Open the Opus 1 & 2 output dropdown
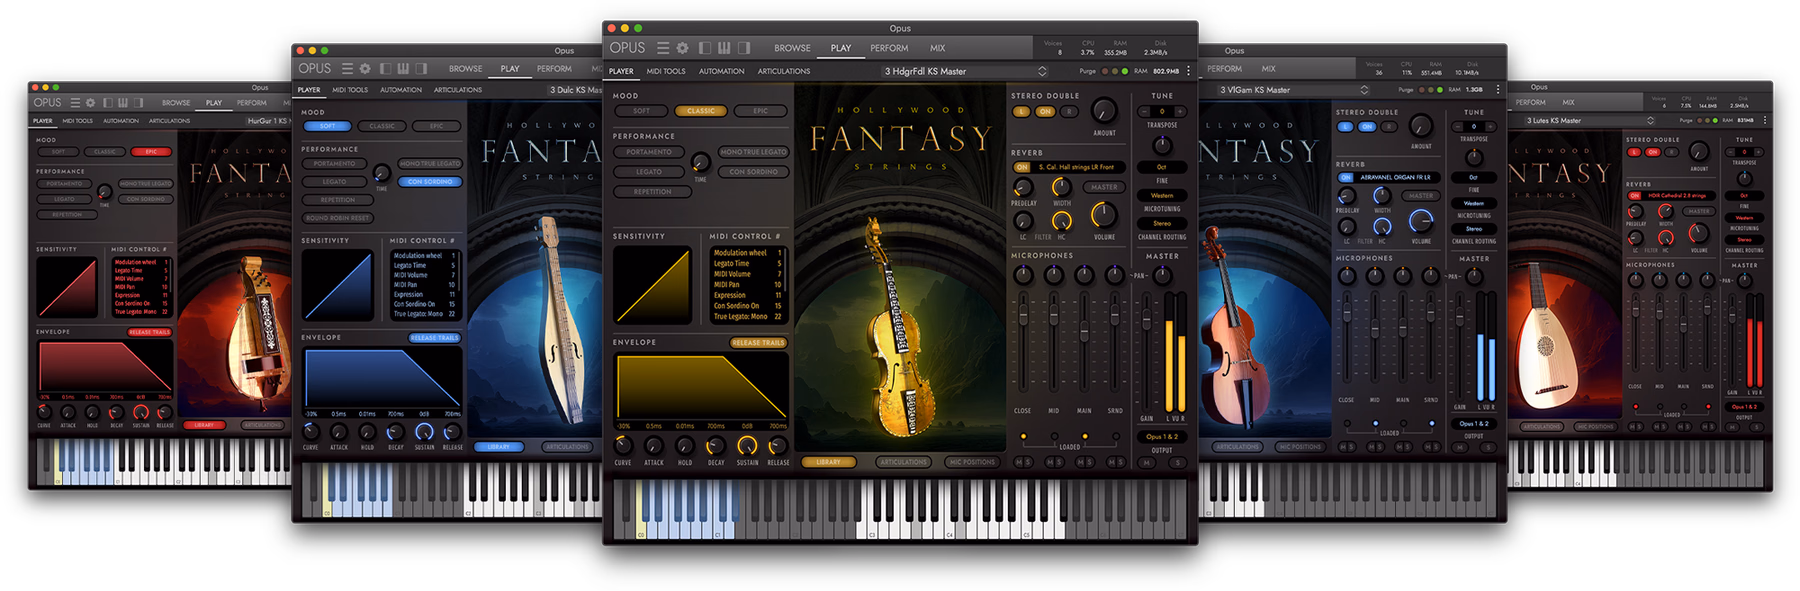The image size is (1800, 591). point(1162,437)
